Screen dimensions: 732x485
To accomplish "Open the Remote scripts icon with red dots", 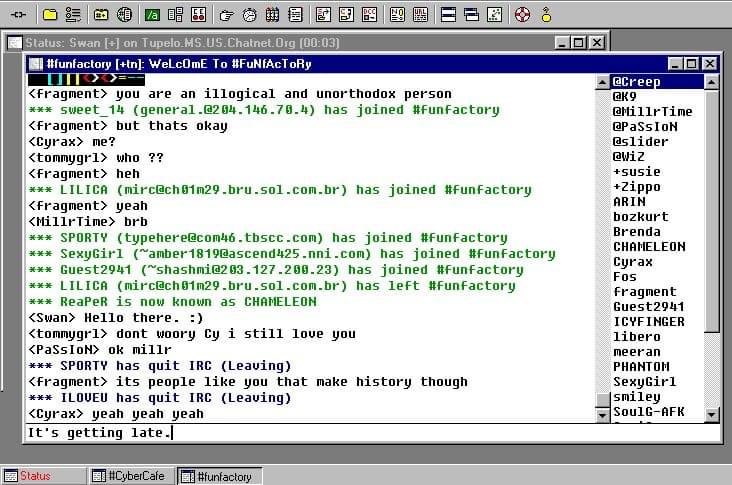I will 198,15.
